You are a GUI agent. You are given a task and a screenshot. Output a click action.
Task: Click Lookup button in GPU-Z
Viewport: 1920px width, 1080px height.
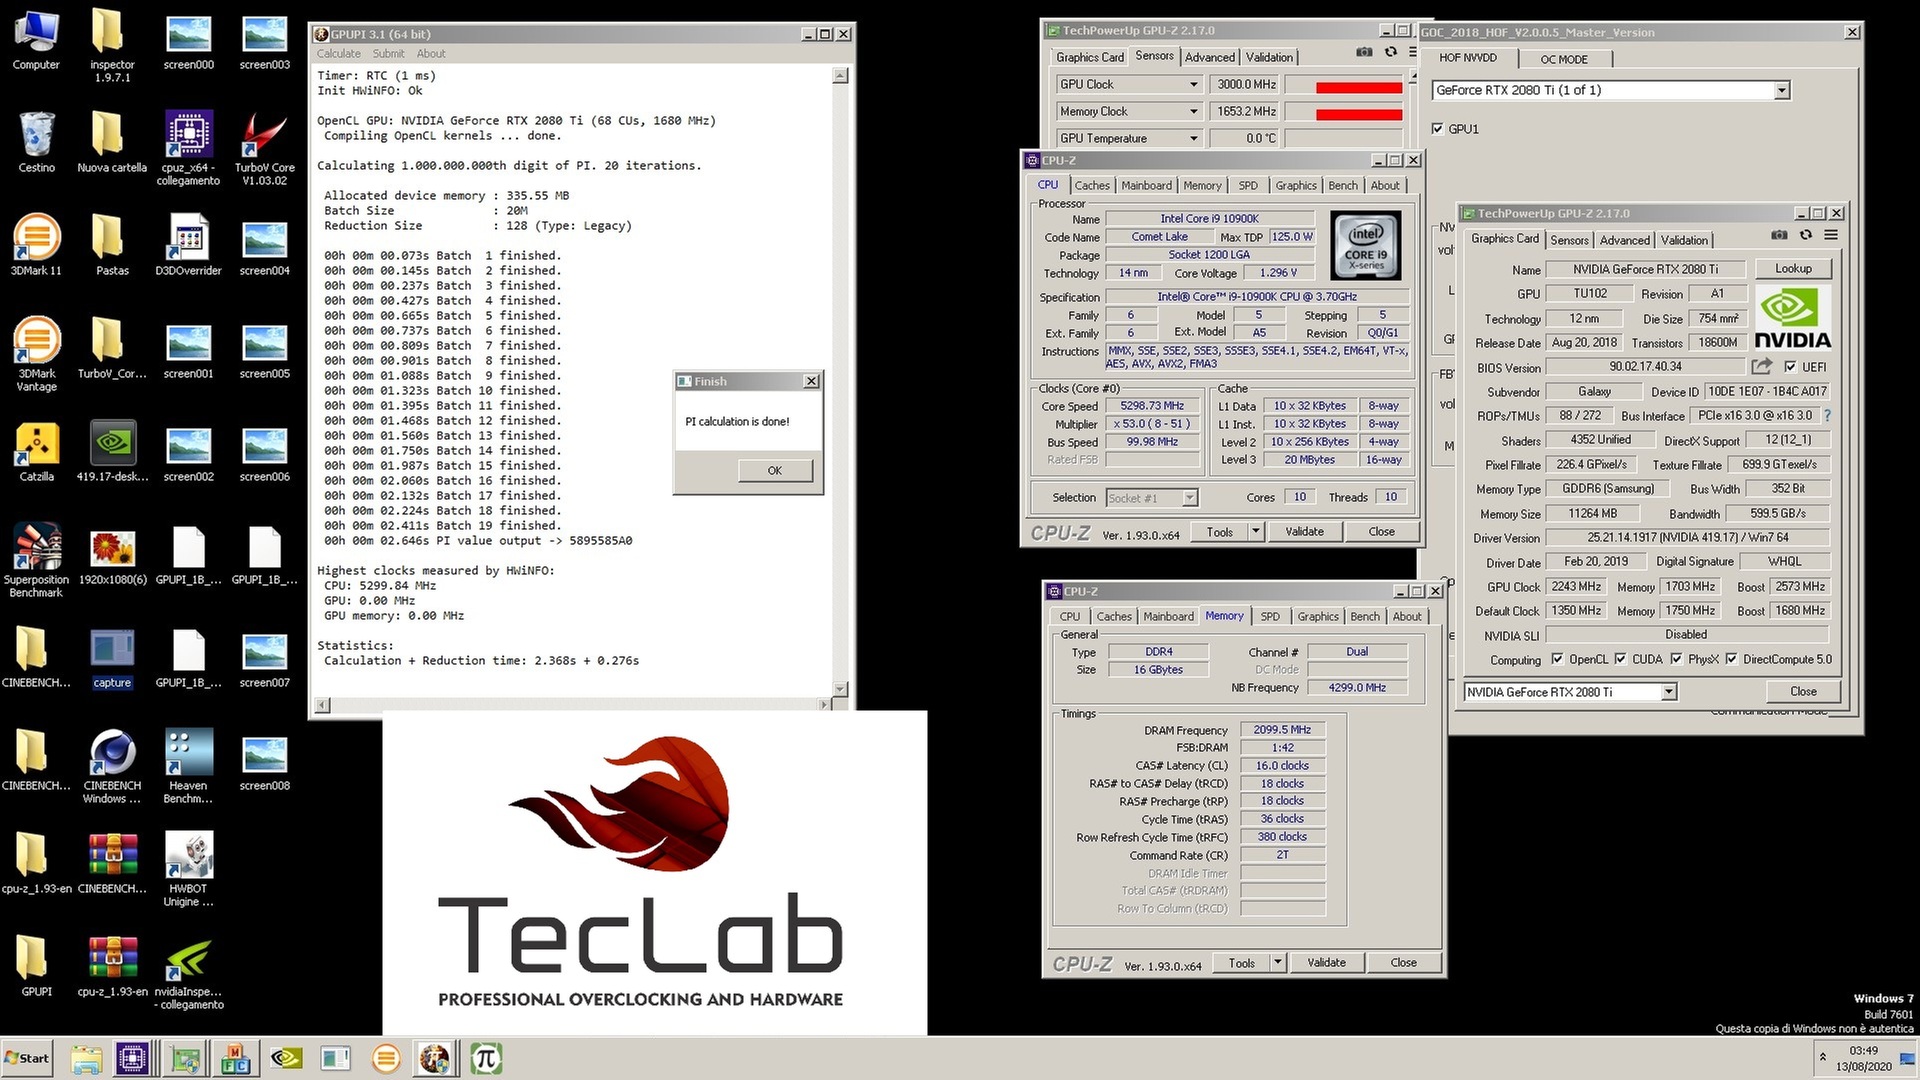[1793, 269]
